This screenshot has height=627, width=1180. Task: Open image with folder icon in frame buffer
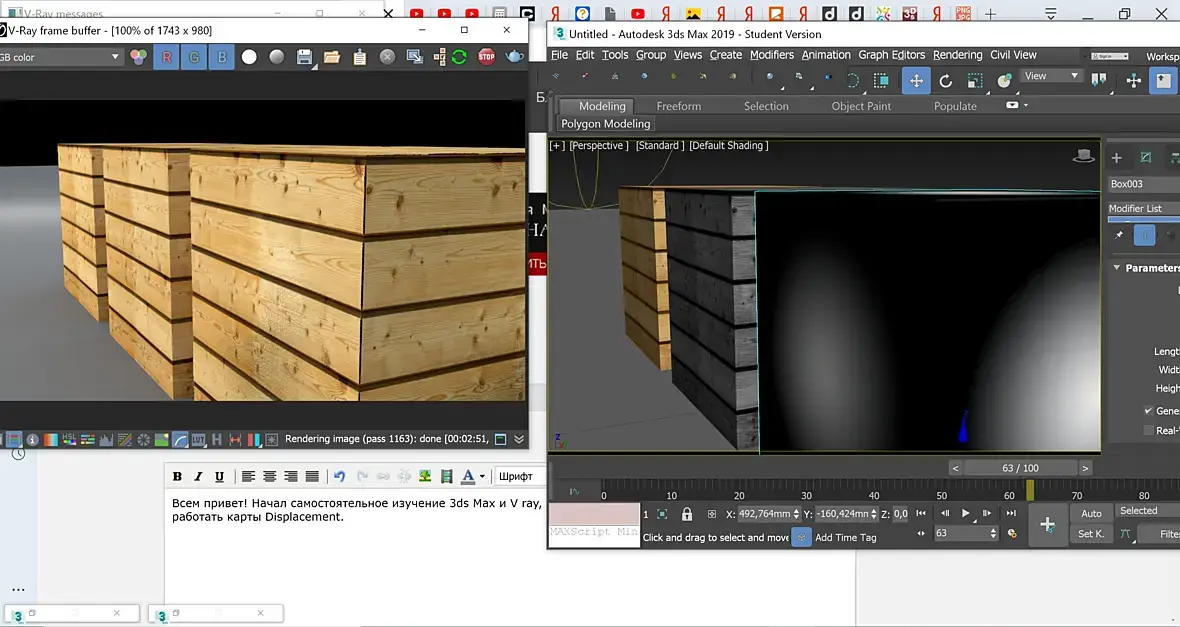click(332, 57)
